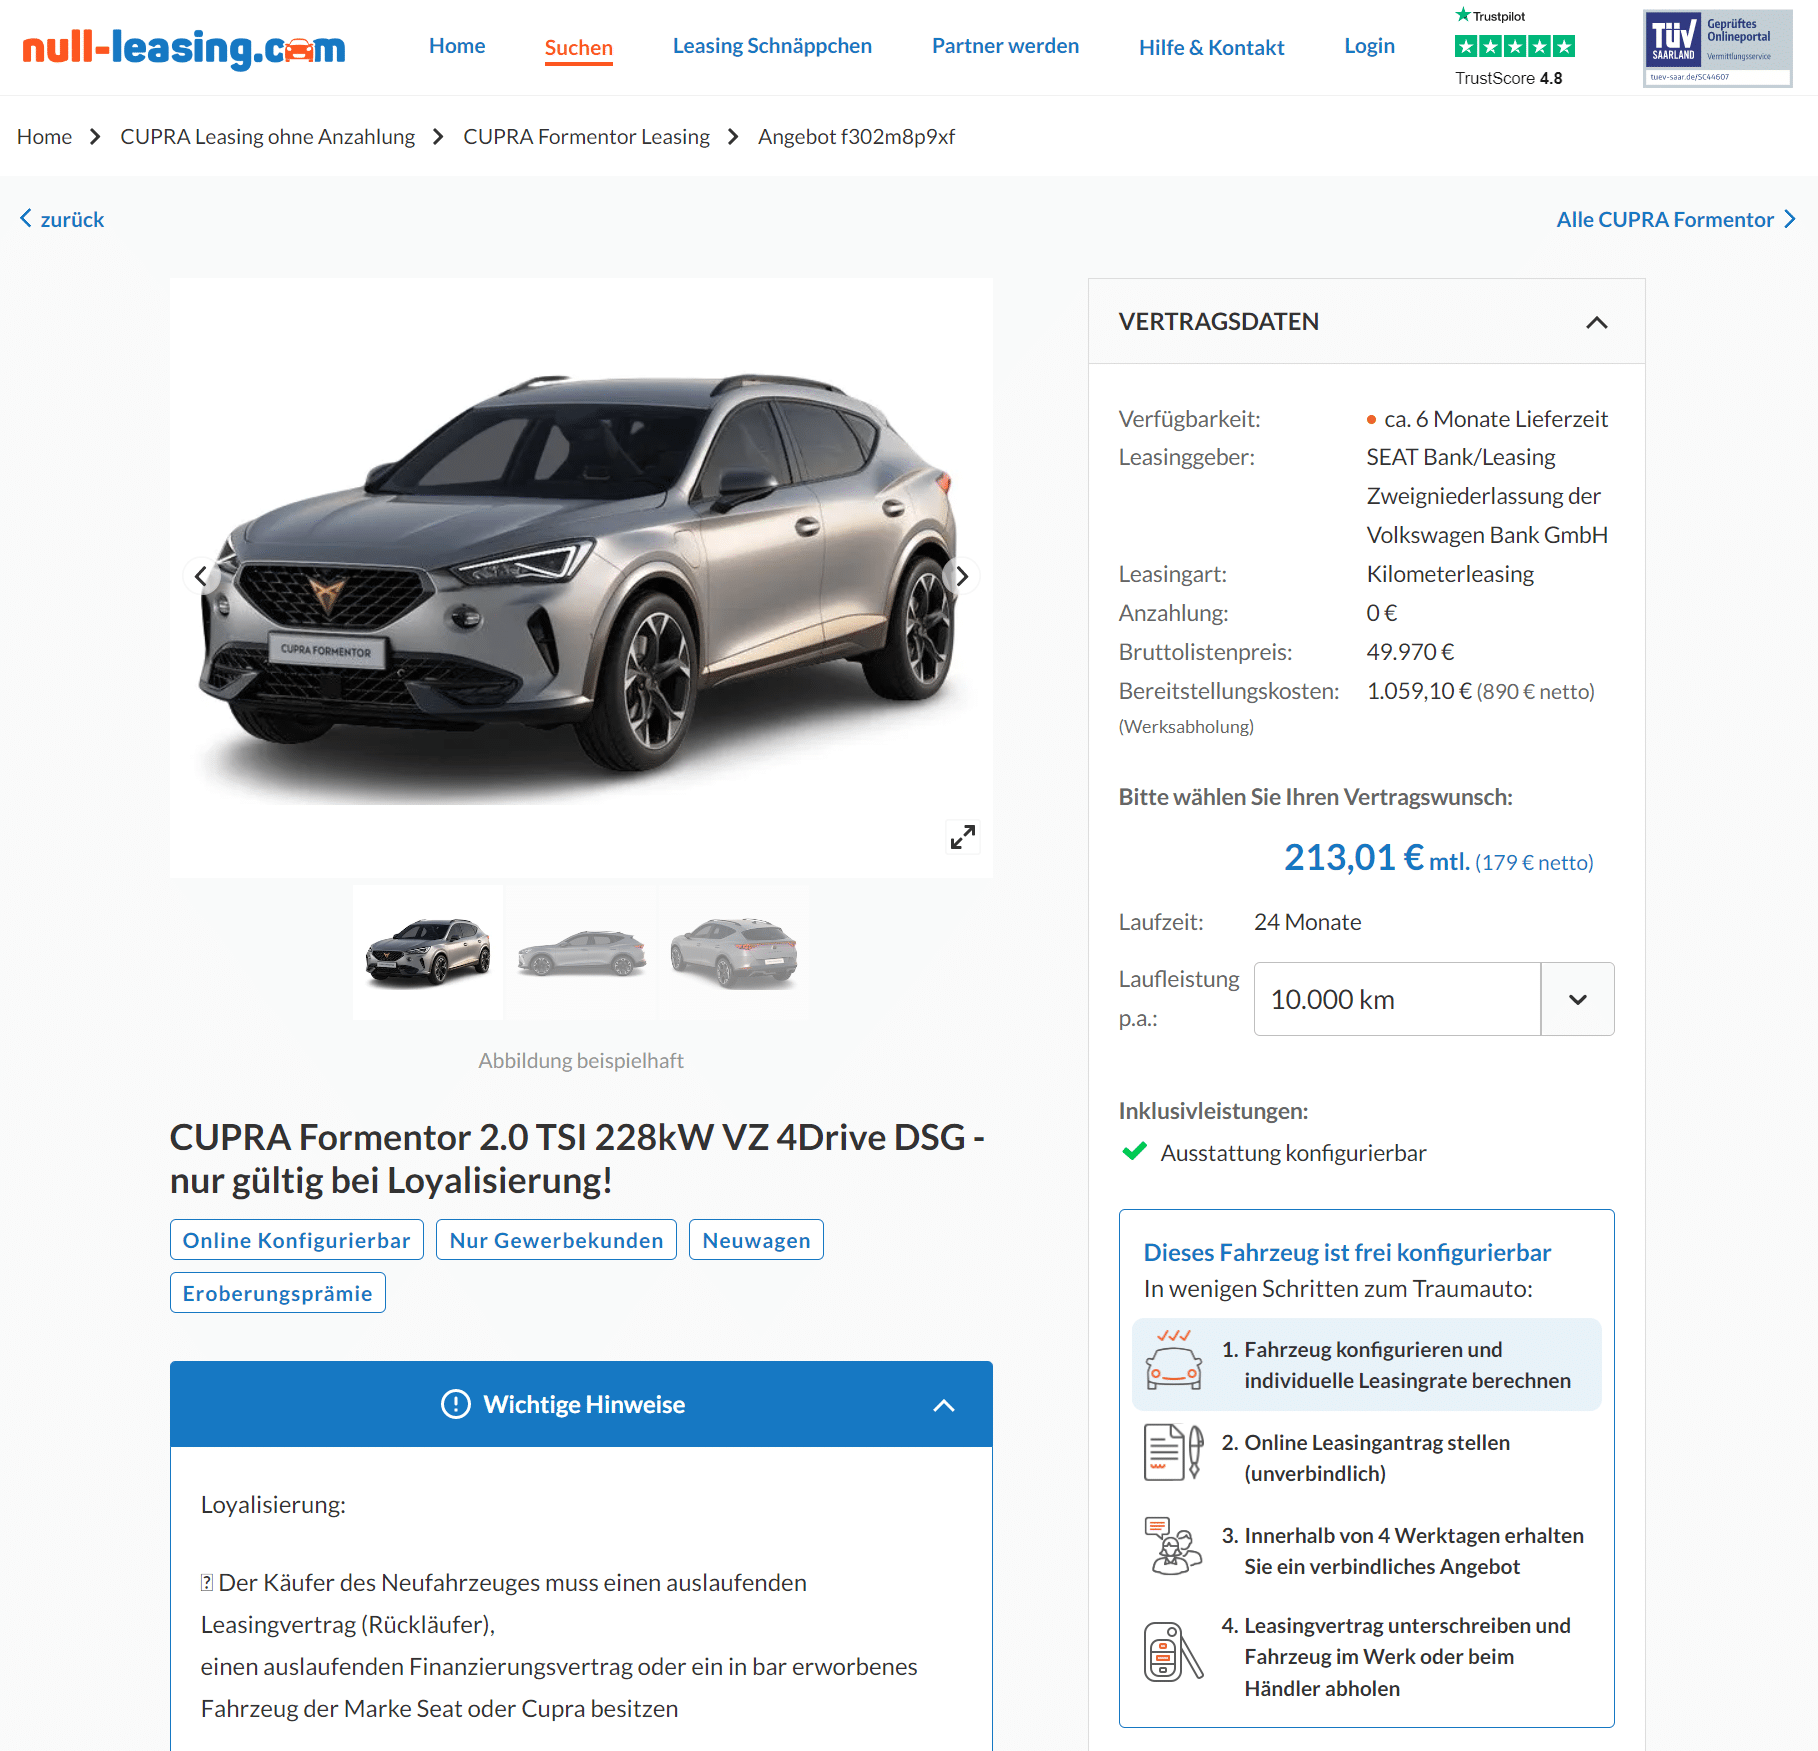1818x1751 pixels.
Task: Open Partner werden menu item
Action: click(x=1005, y=46)
